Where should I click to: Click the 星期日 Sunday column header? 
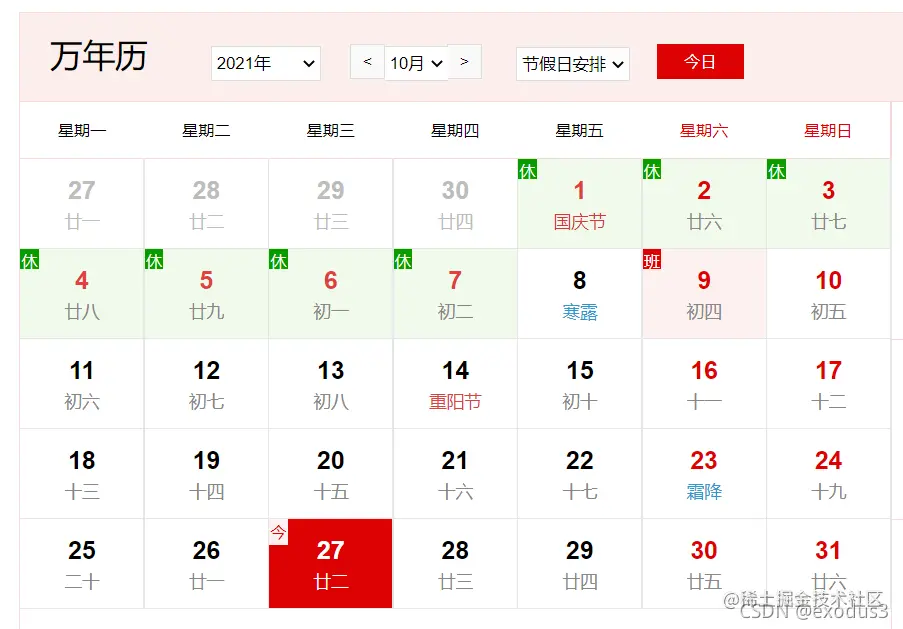828,130
